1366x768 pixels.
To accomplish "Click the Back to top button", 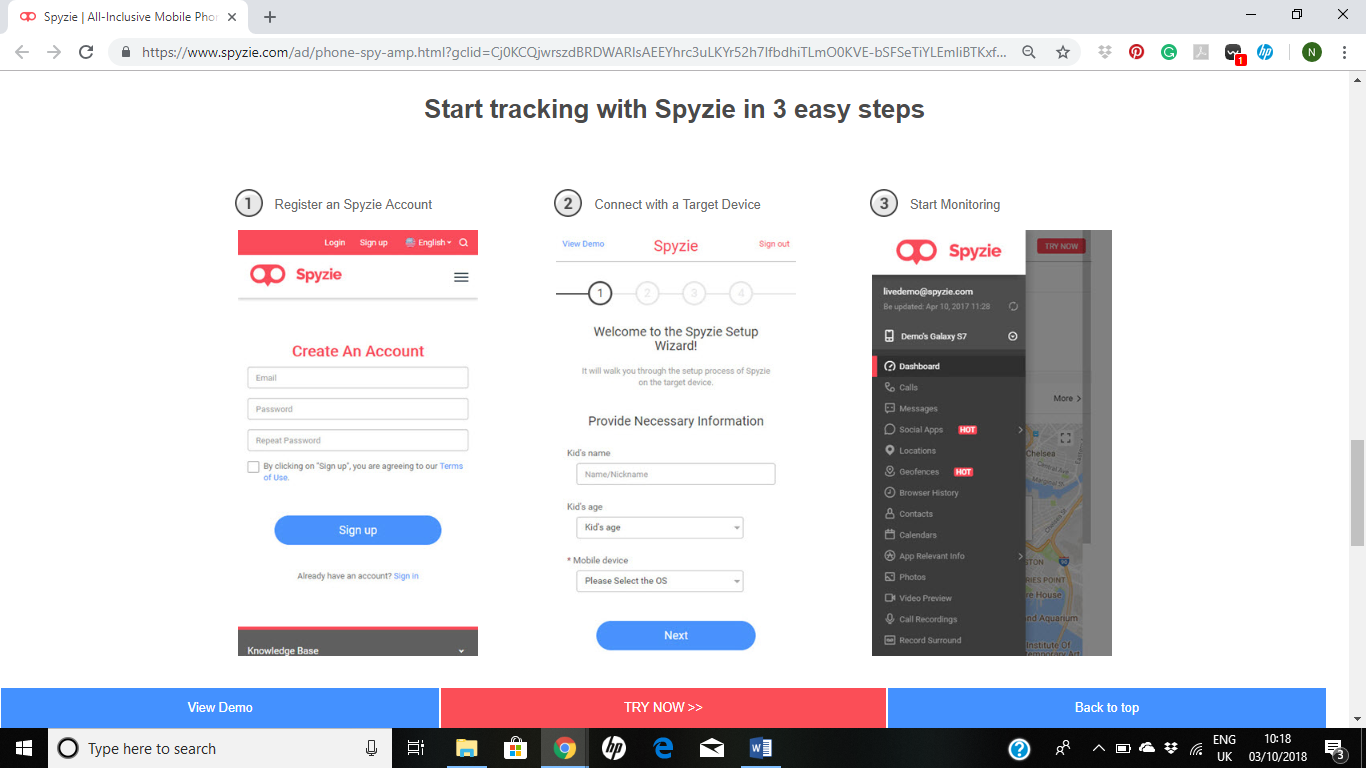I will (1106, 707).
